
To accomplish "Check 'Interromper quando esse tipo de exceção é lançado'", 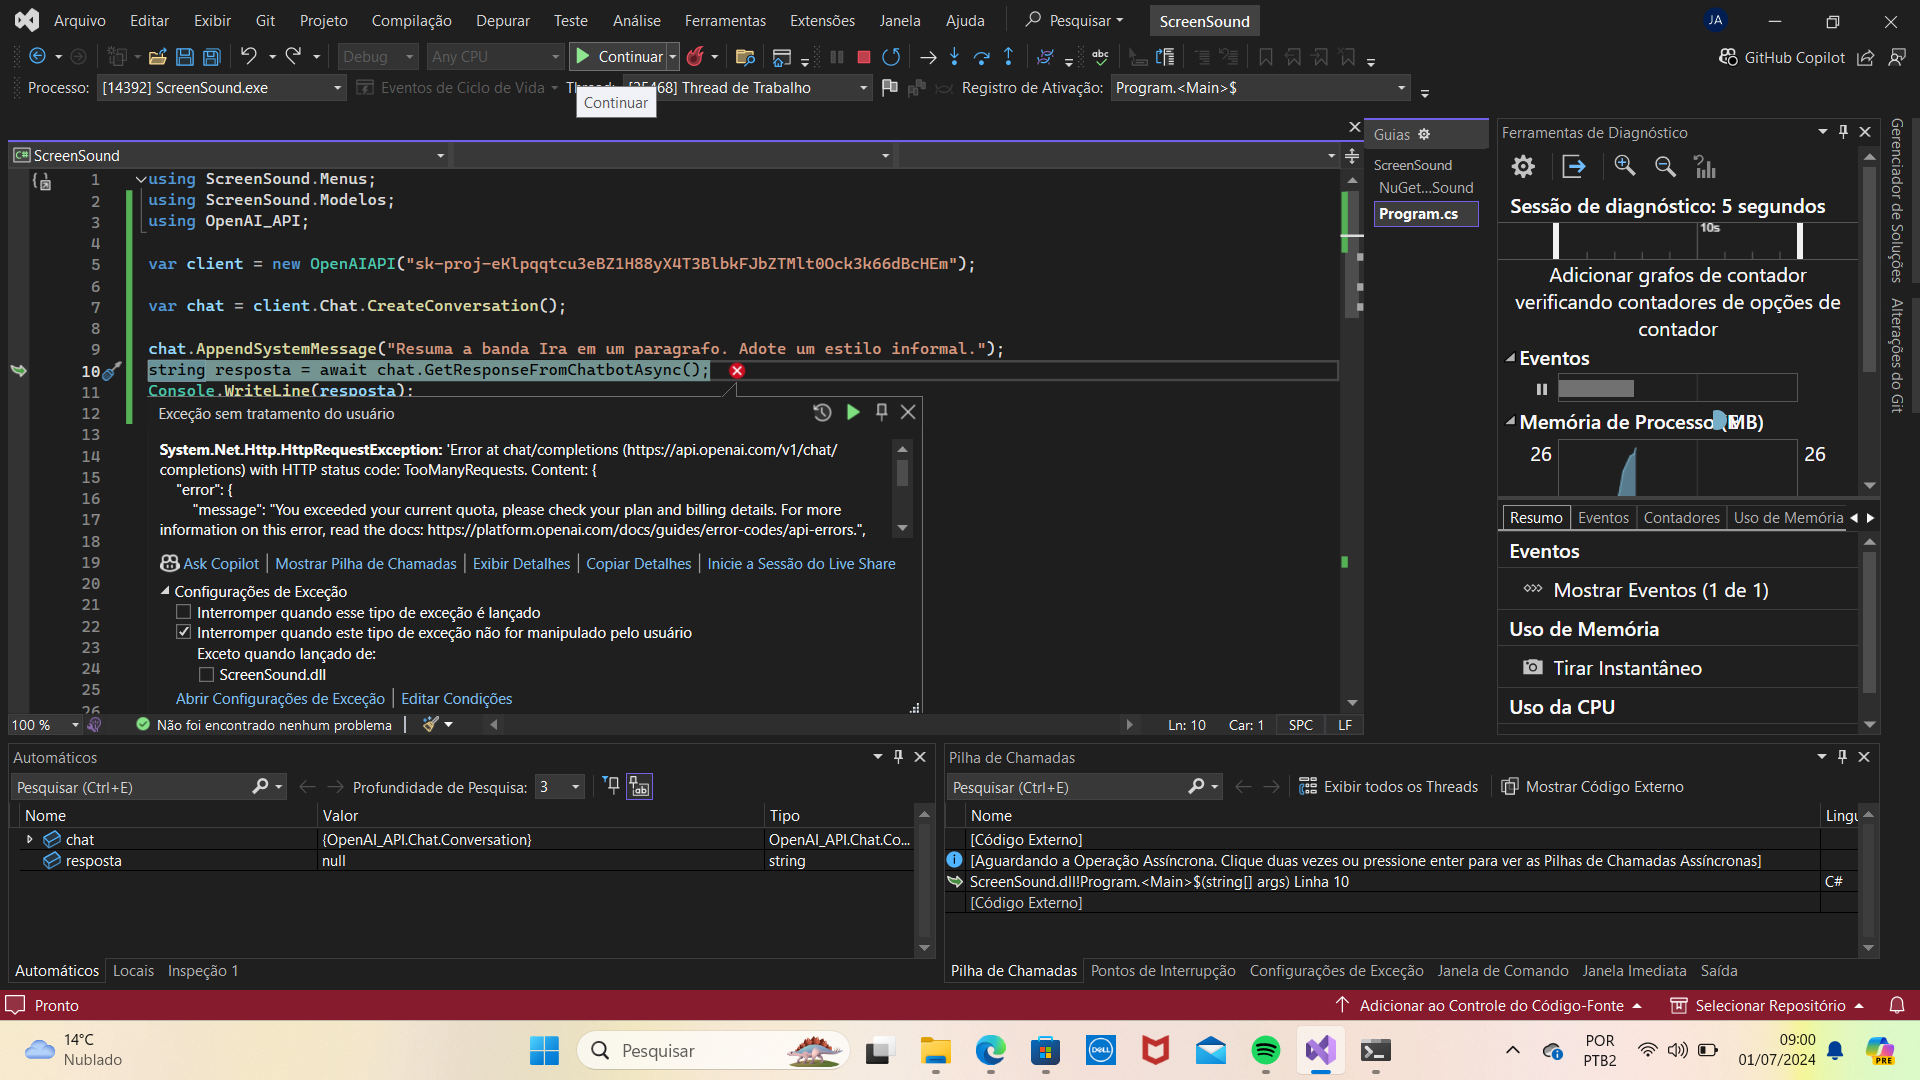I will (183, 612).
